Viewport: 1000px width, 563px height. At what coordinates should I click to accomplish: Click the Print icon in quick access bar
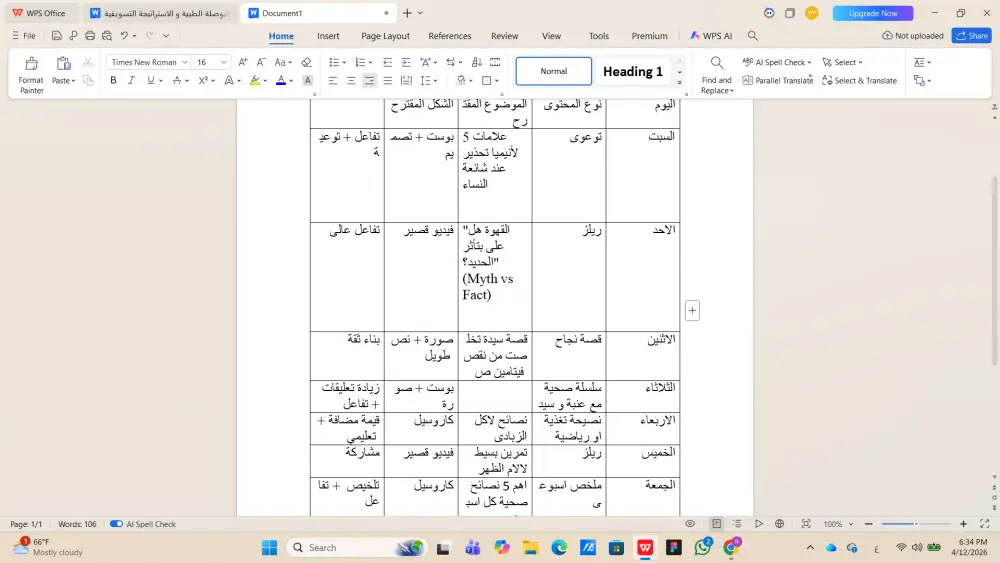(90, 36)
